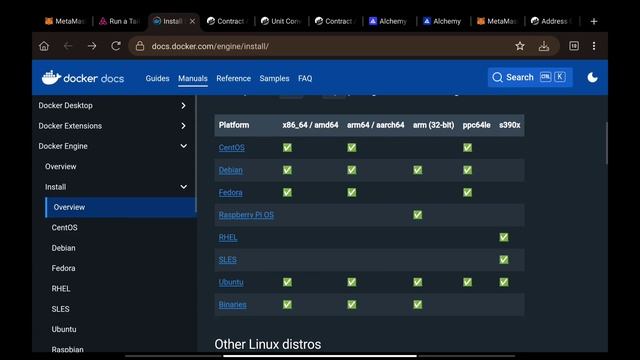Click Fedora ppc64le check mark
Image resolution: width=640 pixels, height=360 pixels.
tap(467, 193)
